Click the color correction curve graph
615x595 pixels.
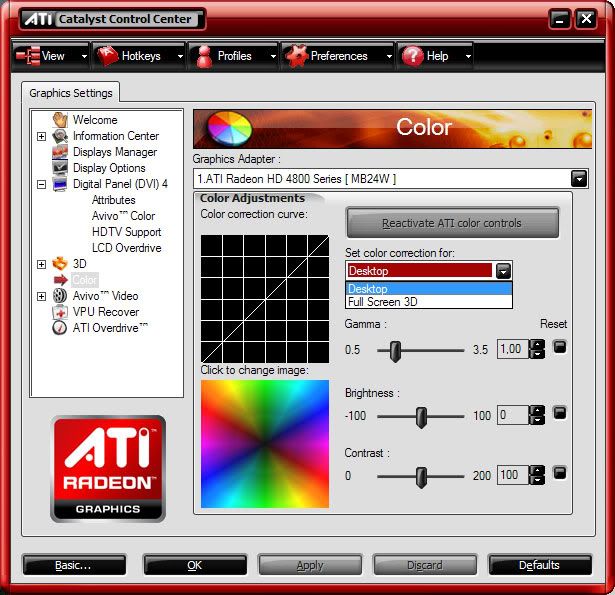pyautogui.click(x=265, y=299)
